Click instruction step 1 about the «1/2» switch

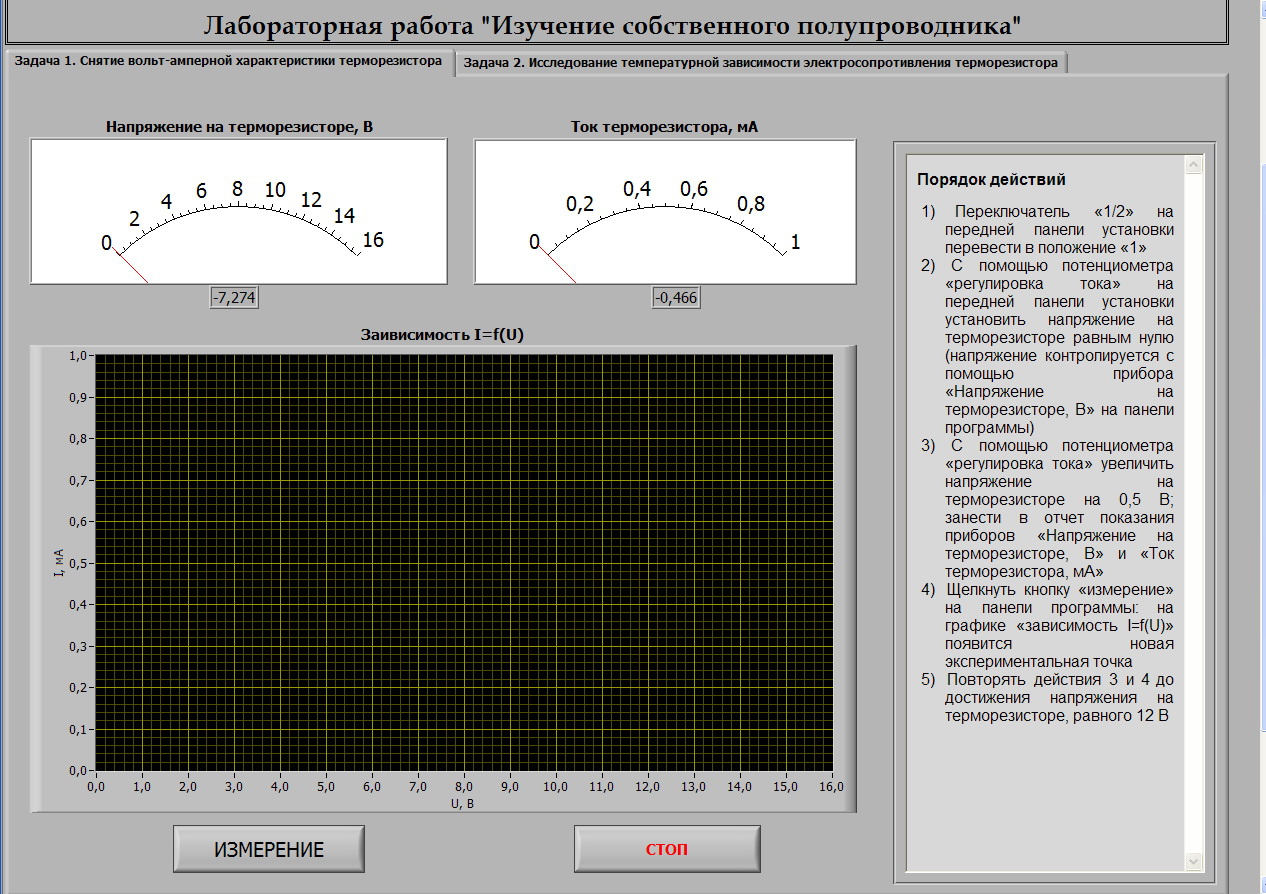point(1047,229)
